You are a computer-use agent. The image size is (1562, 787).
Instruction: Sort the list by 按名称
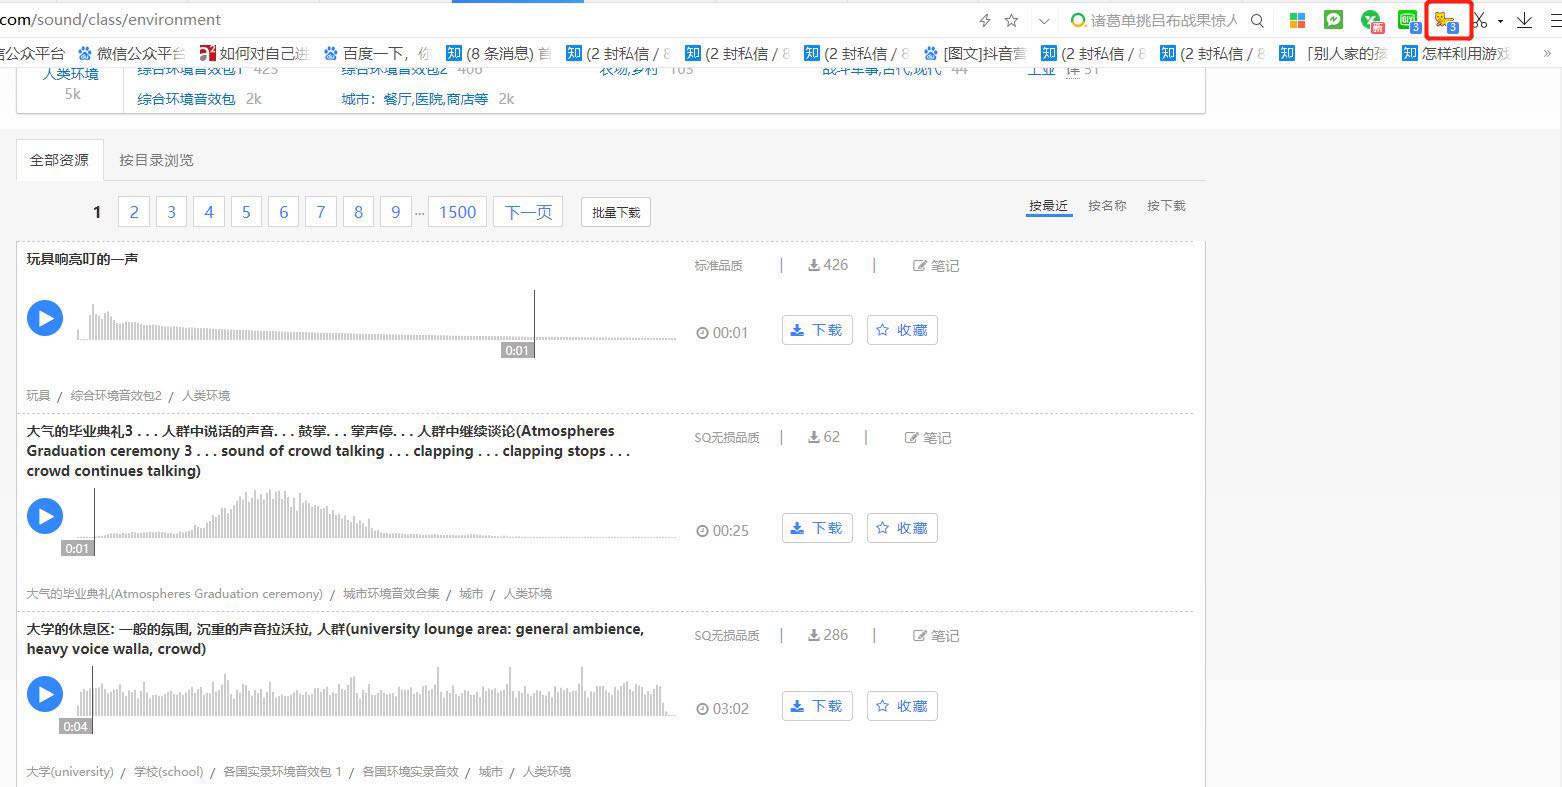[x=1107, y=206]
